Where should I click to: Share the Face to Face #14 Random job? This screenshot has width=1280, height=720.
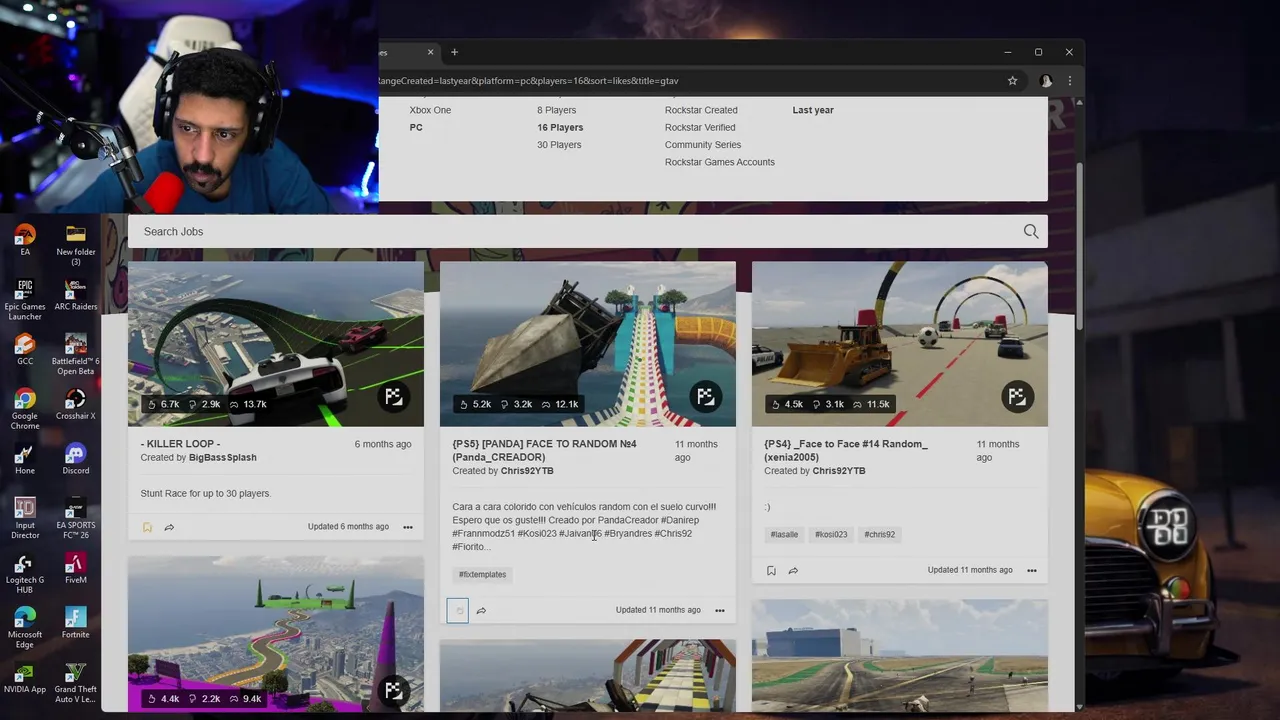click(x=793, y=570)
